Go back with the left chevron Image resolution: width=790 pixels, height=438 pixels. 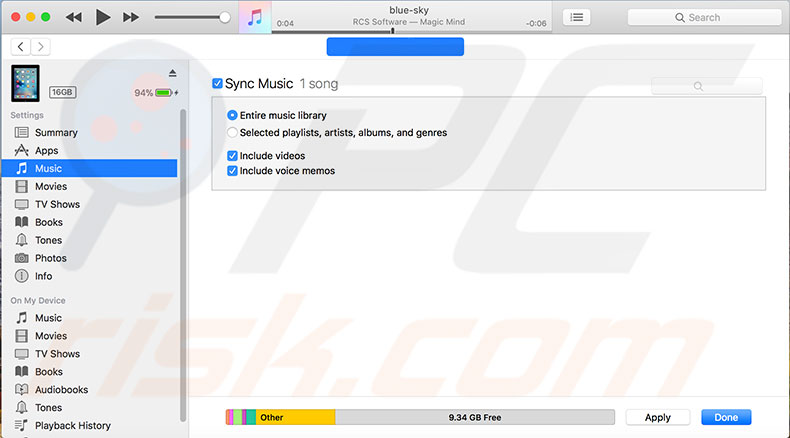[x=20, y=47]
